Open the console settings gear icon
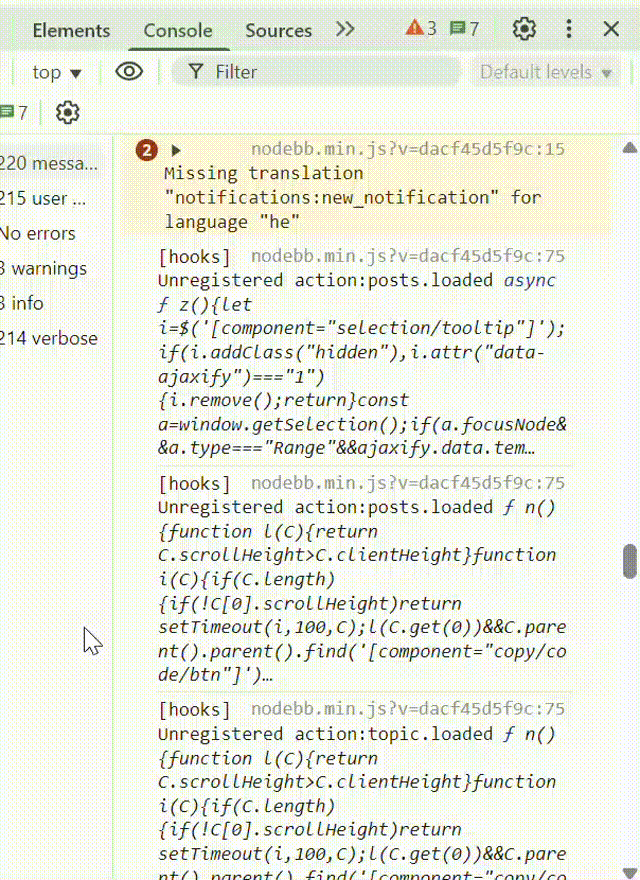The width and height of the screenshot is (640, 880). pyautogui.click(x=67, y=113)
